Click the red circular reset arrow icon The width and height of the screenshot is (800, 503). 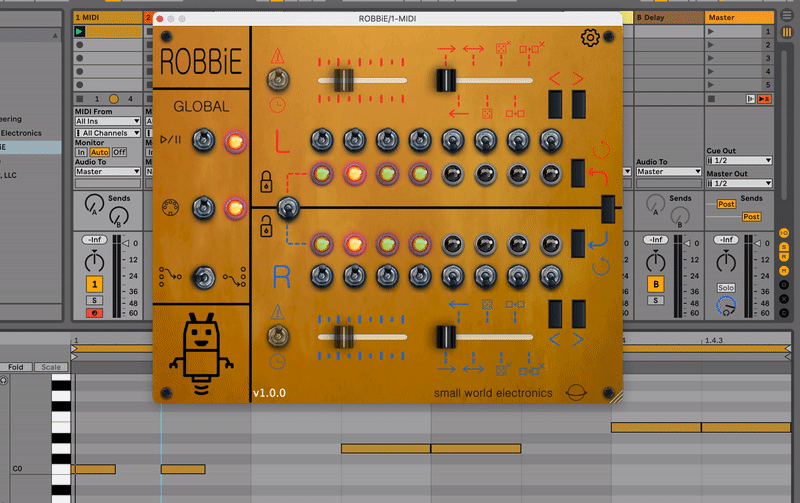coord(601,149)
